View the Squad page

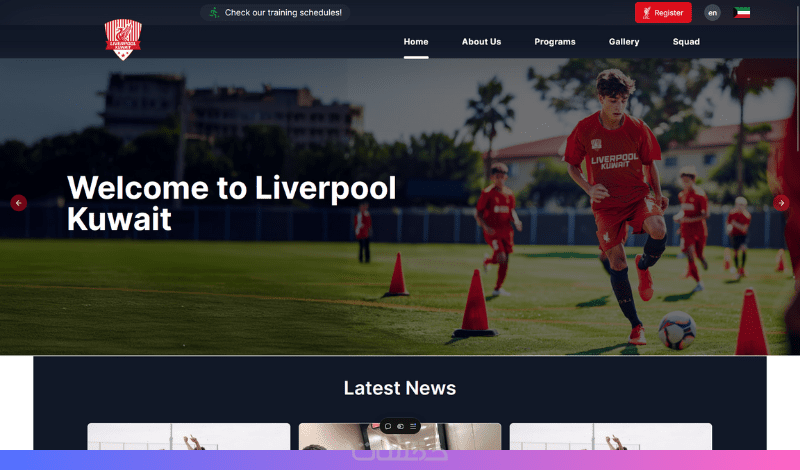pos(686,42)
